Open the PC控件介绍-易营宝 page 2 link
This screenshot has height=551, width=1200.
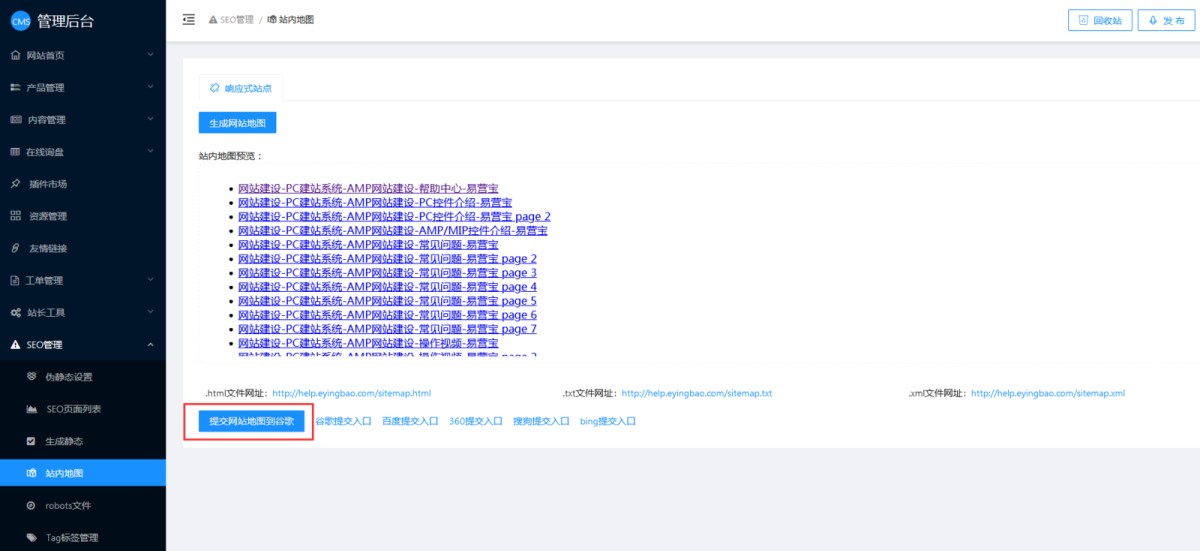(x=394, y=216)
